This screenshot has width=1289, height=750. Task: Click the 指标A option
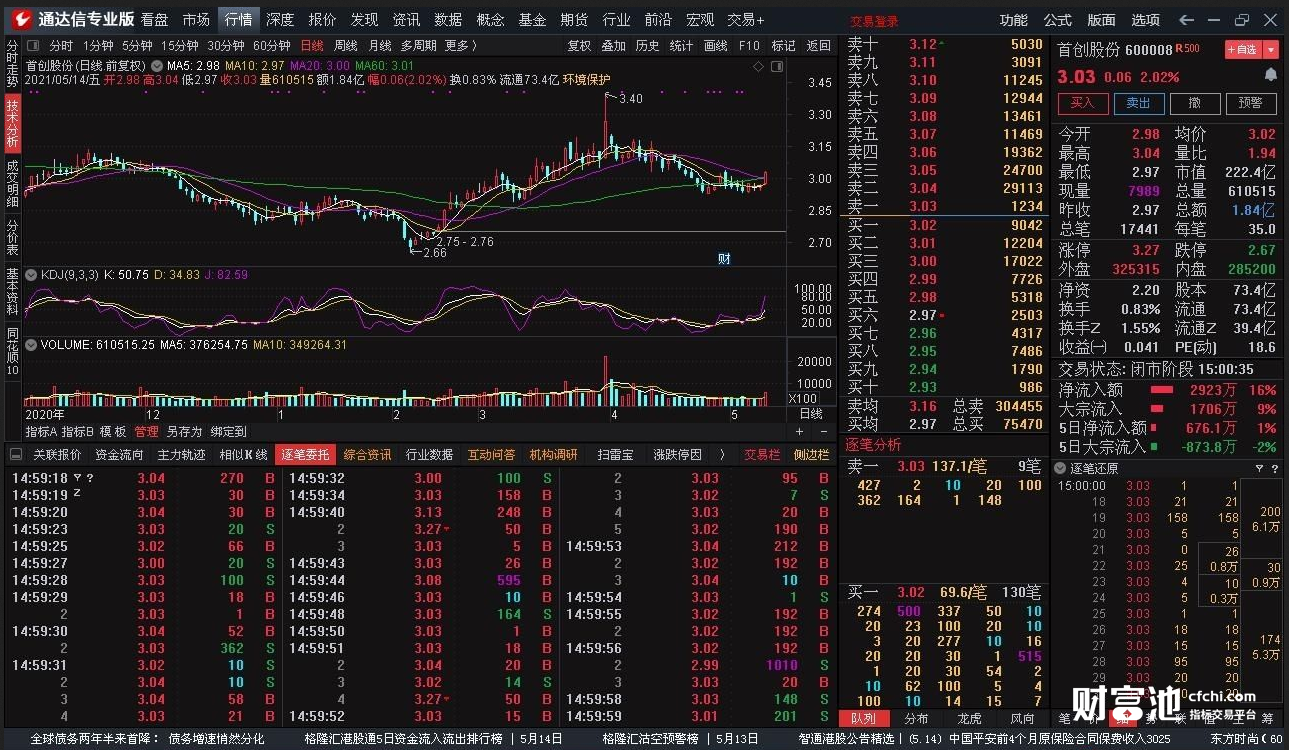click(41, 432)
